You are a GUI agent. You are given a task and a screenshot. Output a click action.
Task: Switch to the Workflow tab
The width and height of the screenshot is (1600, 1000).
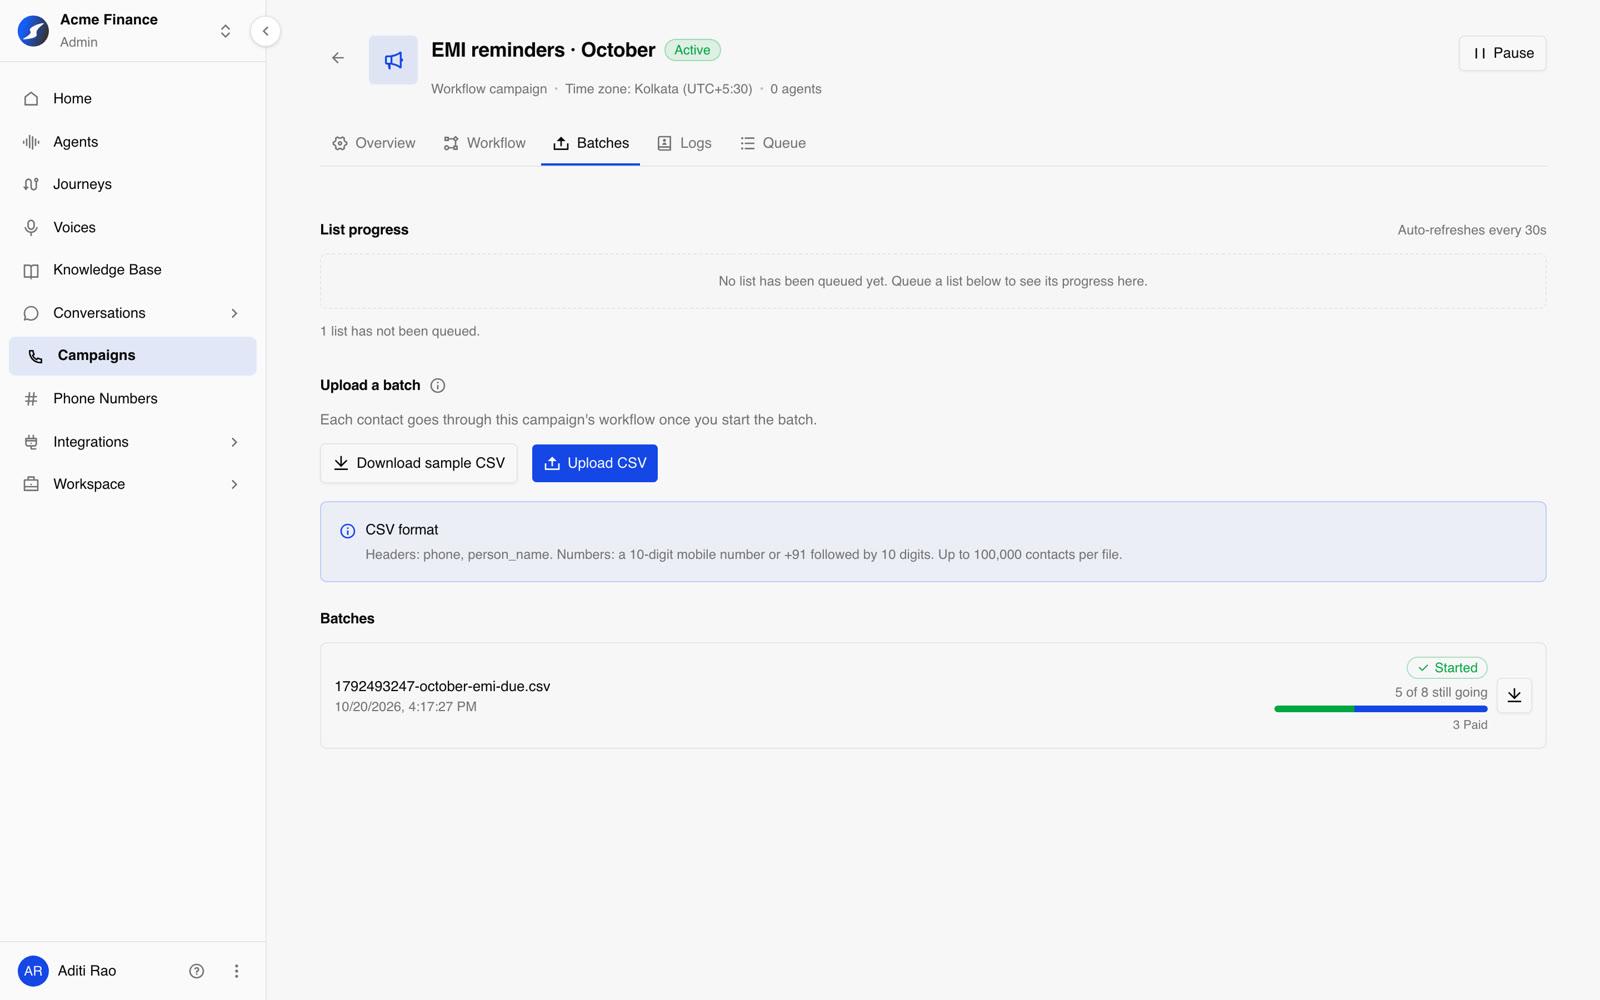coord(485,143)
